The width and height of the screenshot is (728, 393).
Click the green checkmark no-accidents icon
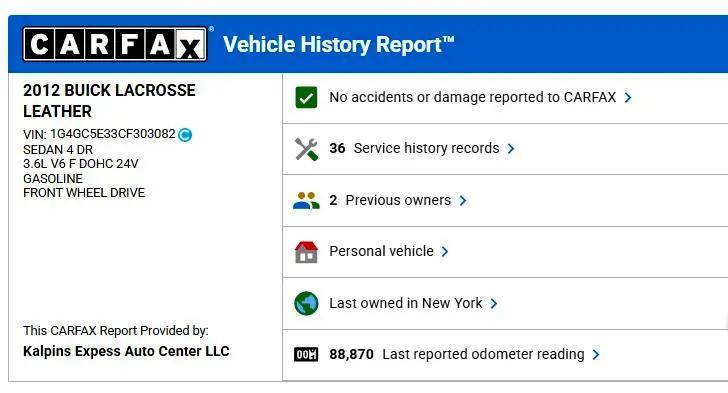click(306, 98)
